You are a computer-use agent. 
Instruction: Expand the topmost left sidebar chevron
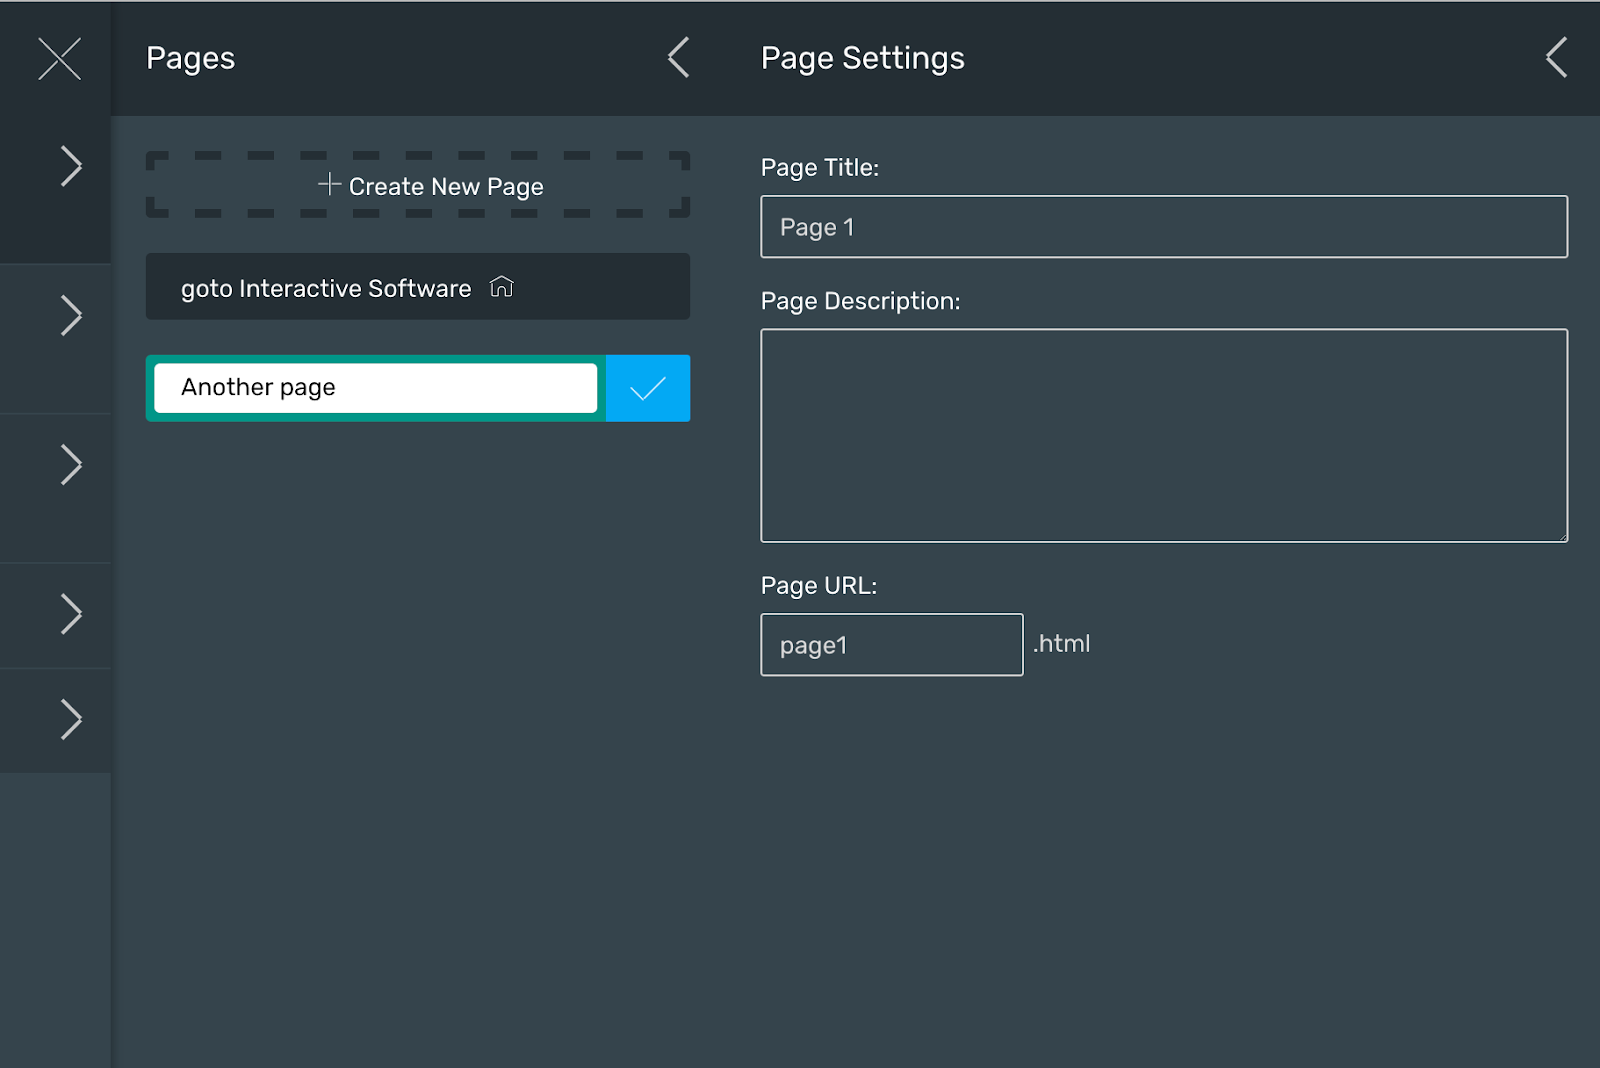point(71,166)
